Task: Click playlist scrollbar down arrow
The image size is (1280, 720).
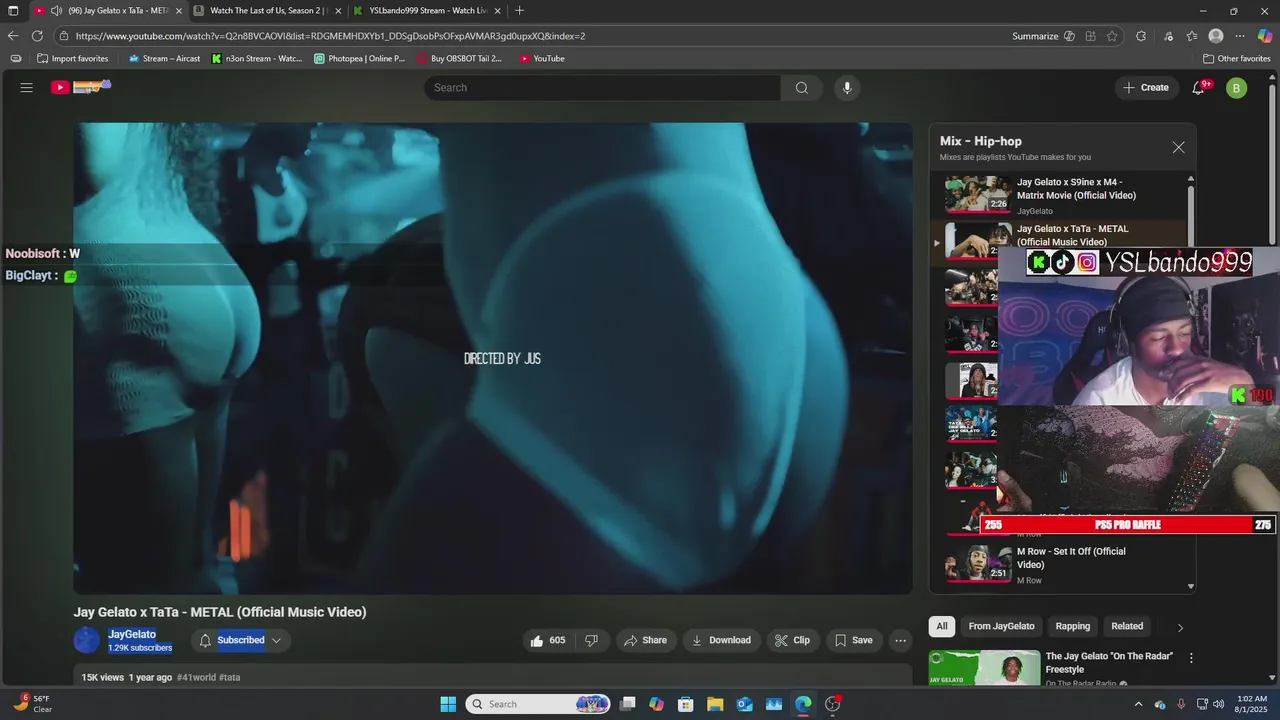Action: pos(1190,586)
